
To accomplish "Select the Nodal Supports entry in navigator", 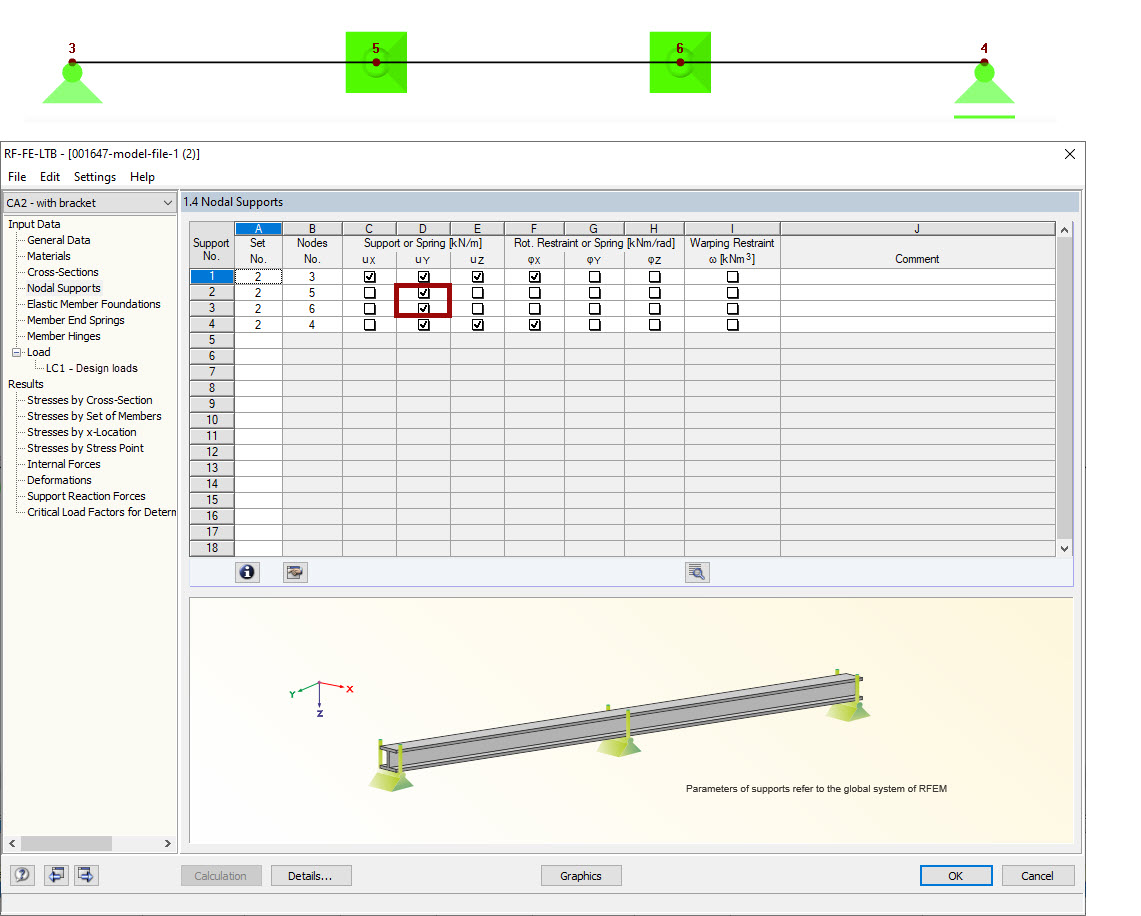I will pos(63,287).
